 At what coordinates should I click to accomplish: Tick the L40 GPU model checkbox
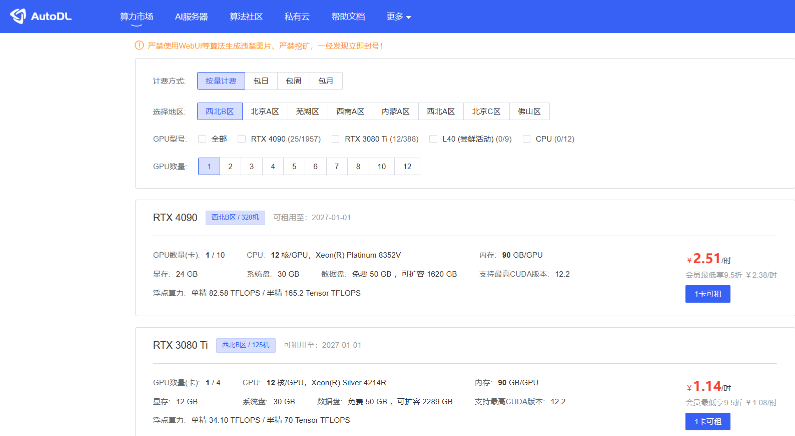(x=433, y=139)
